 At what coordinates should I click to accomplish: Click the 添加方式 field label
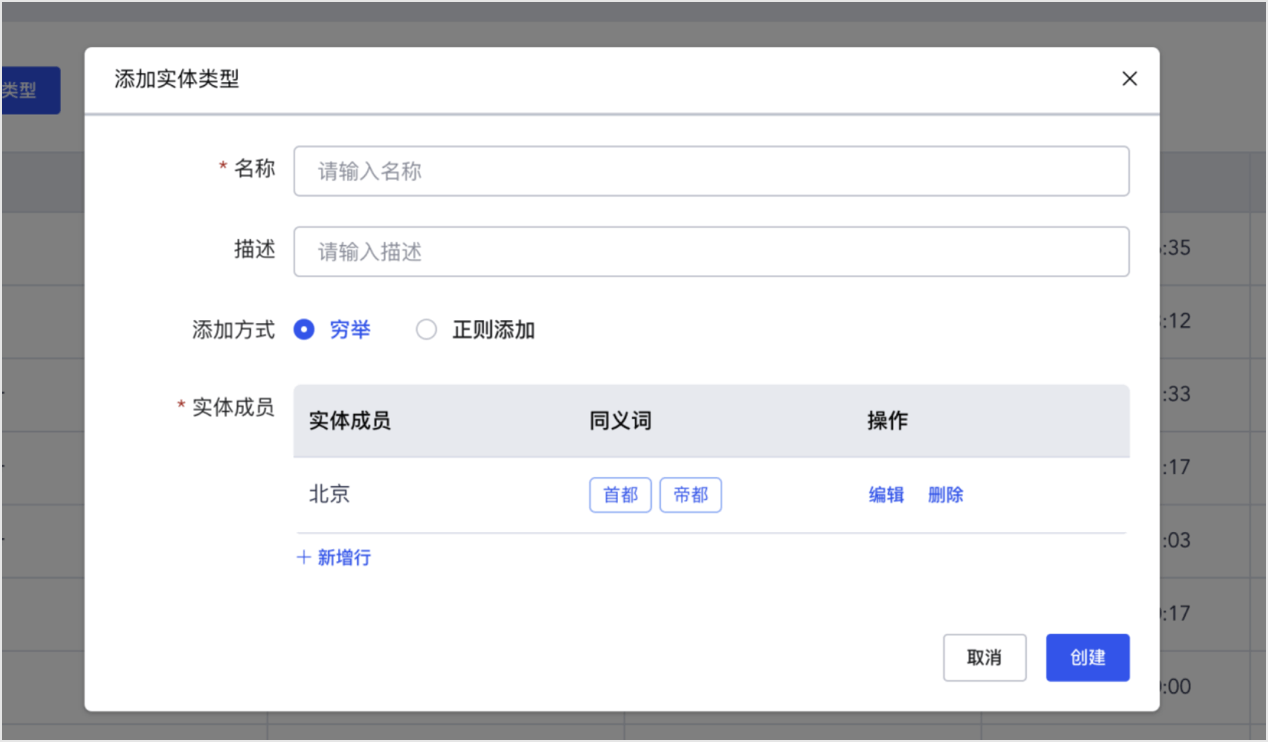233,330
